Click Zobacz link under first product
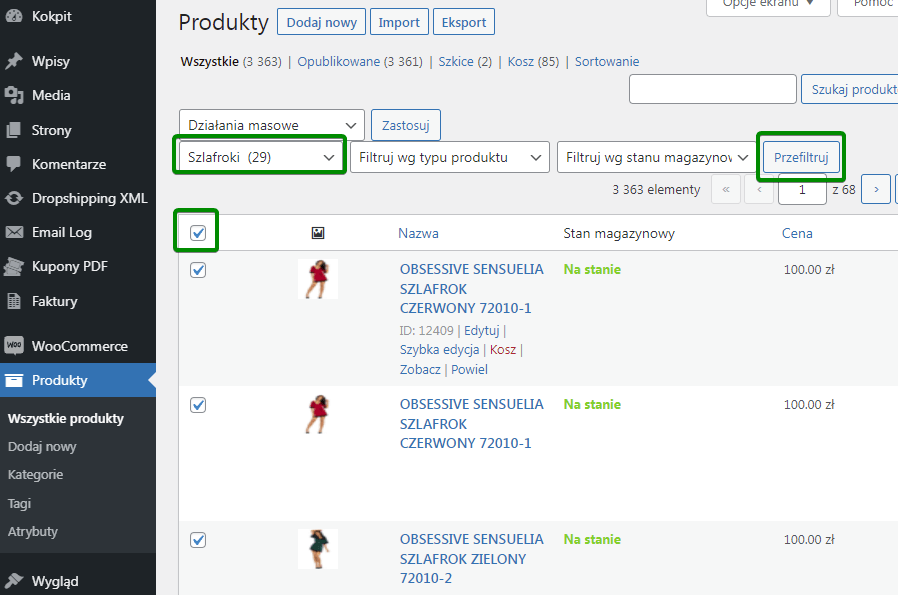This screenshot has width=898, height=595. pyautogui.click(x=420, y=369)
